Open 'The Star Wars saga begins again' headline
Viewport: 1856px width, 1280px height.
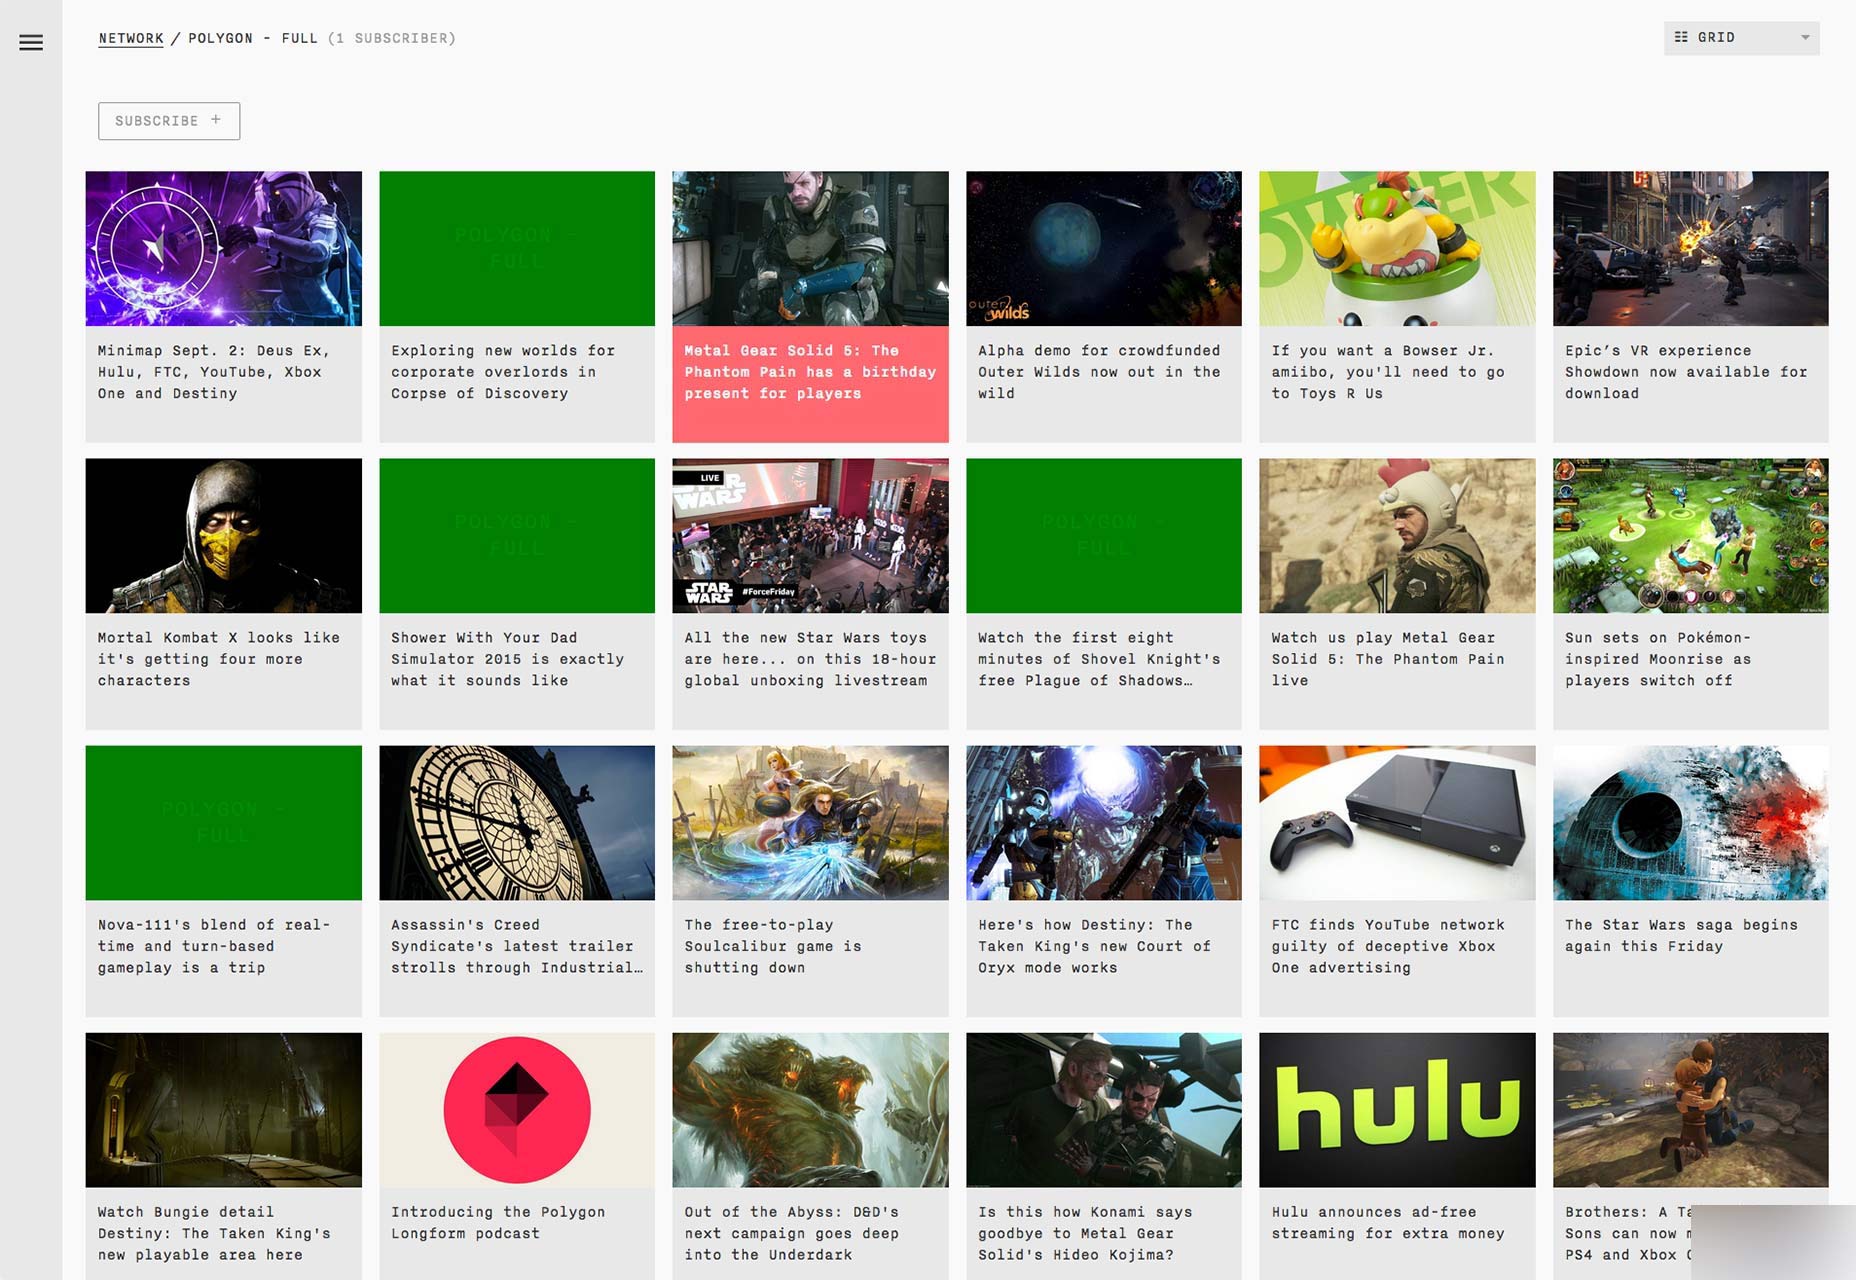point(1681,935)
